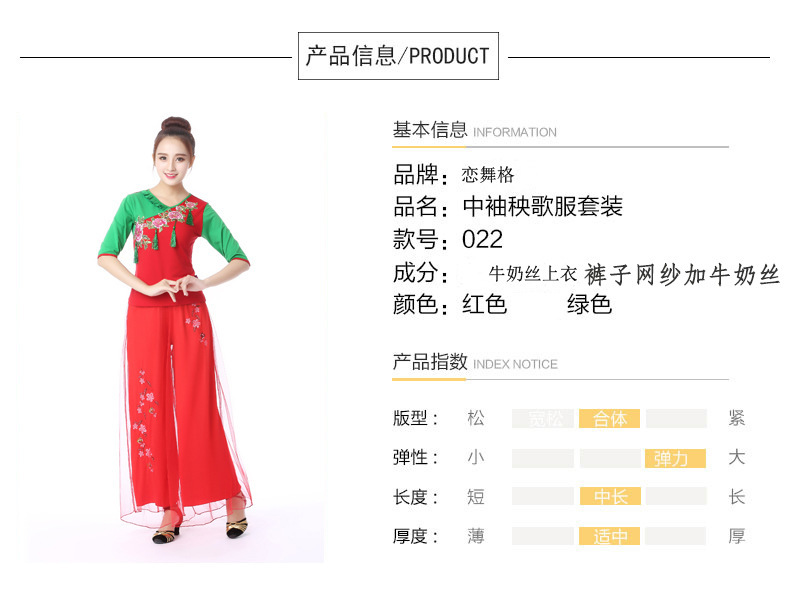
Task: Select the 弹力 elasticity indicator
Action: click(x=675, y=458)
